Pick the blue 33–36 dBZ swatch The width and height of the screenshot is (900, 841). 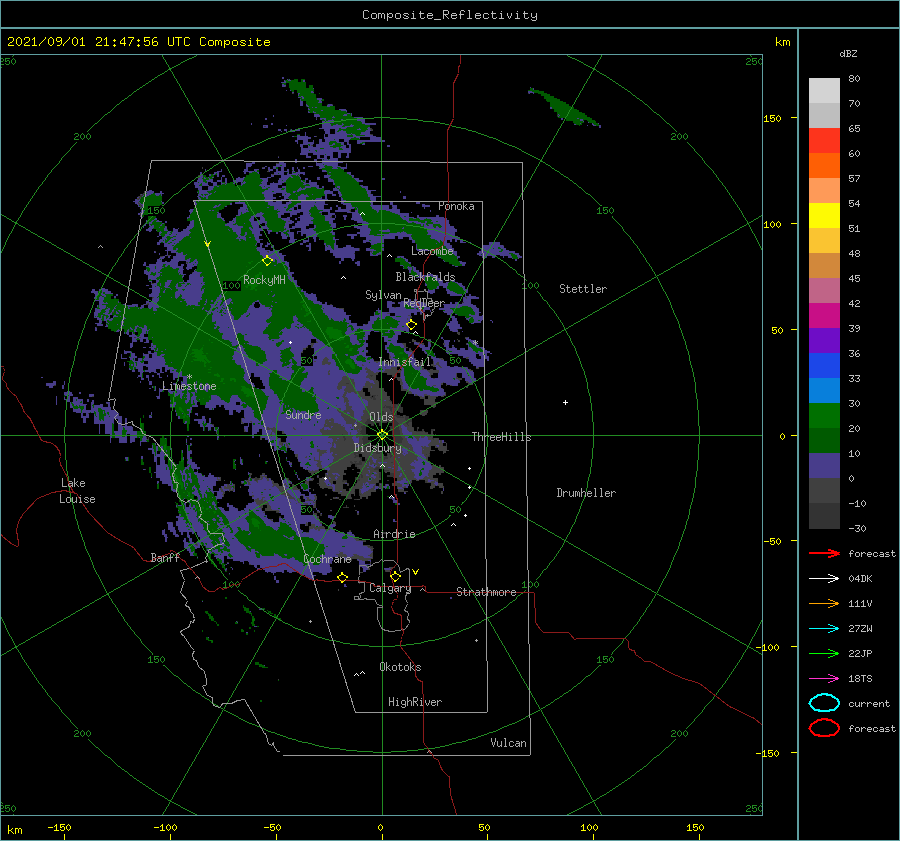824,366
